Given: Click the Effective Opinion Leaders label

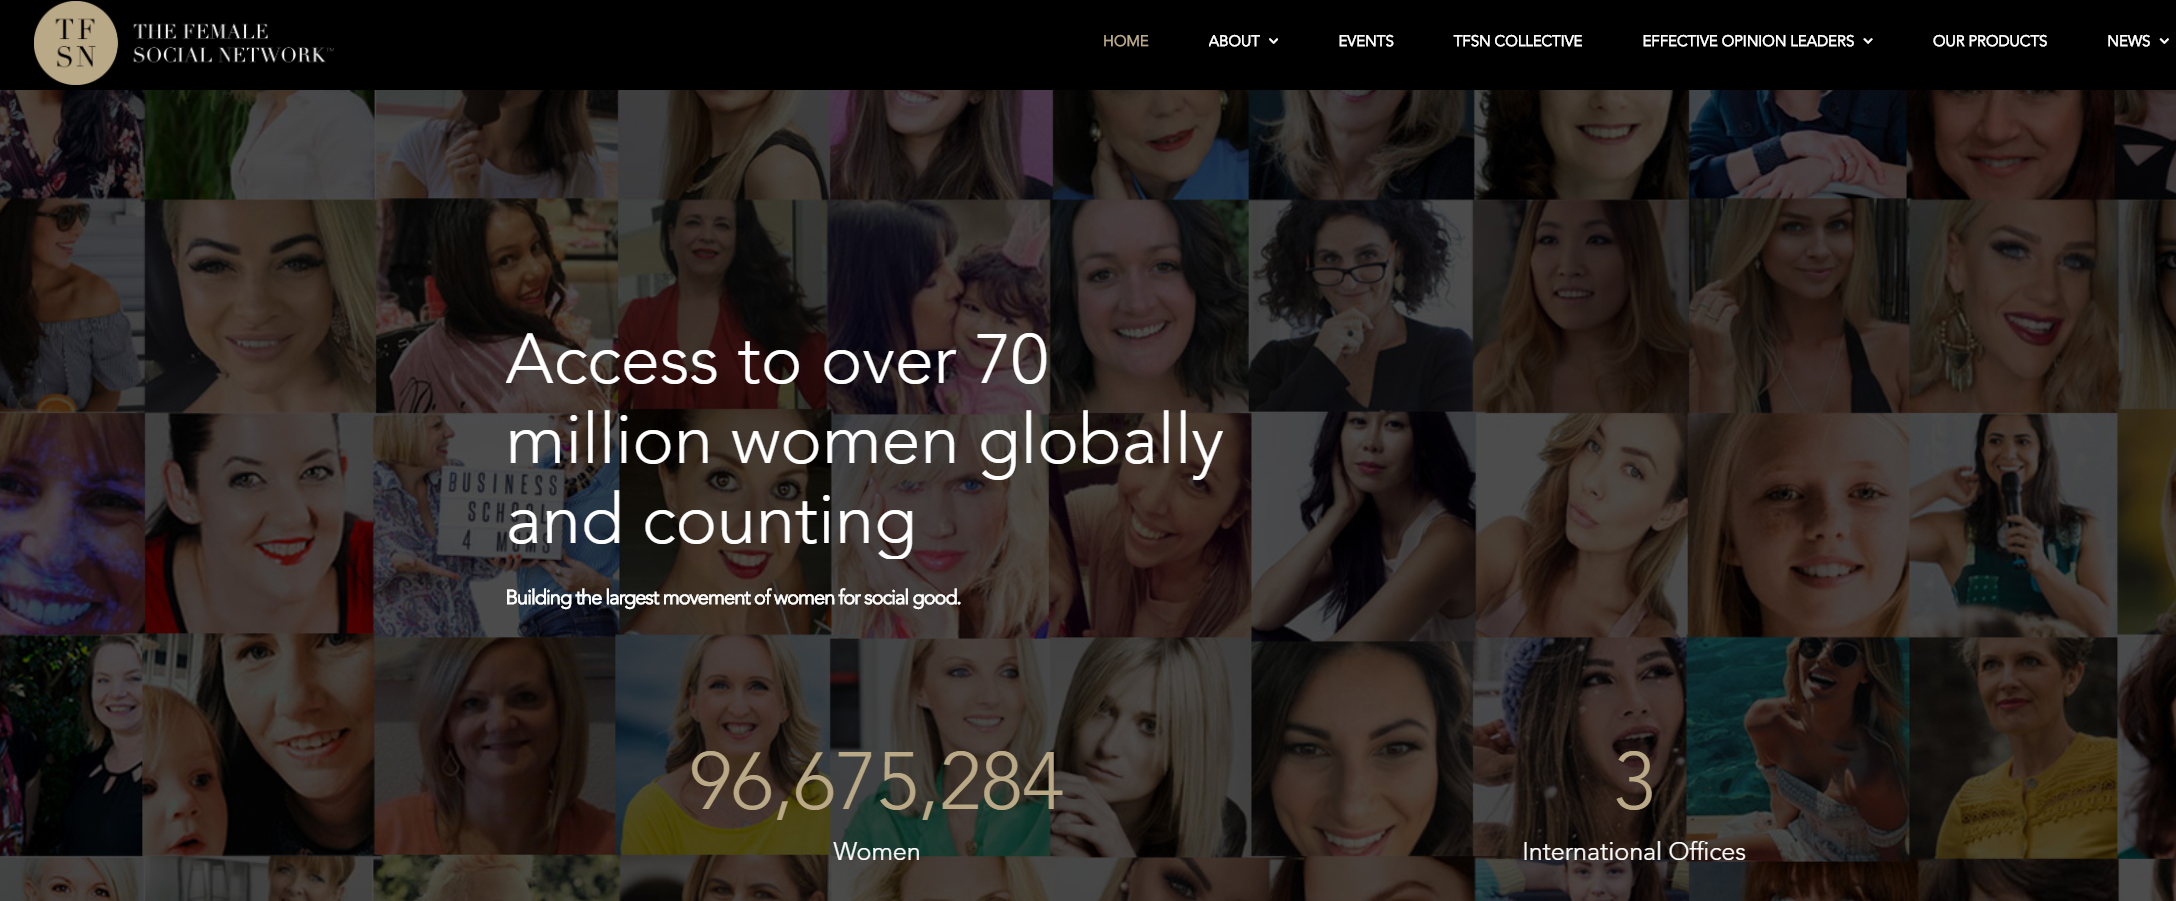Looking at the screenshot, I should pyautogui.click(x=1747, y=41).
